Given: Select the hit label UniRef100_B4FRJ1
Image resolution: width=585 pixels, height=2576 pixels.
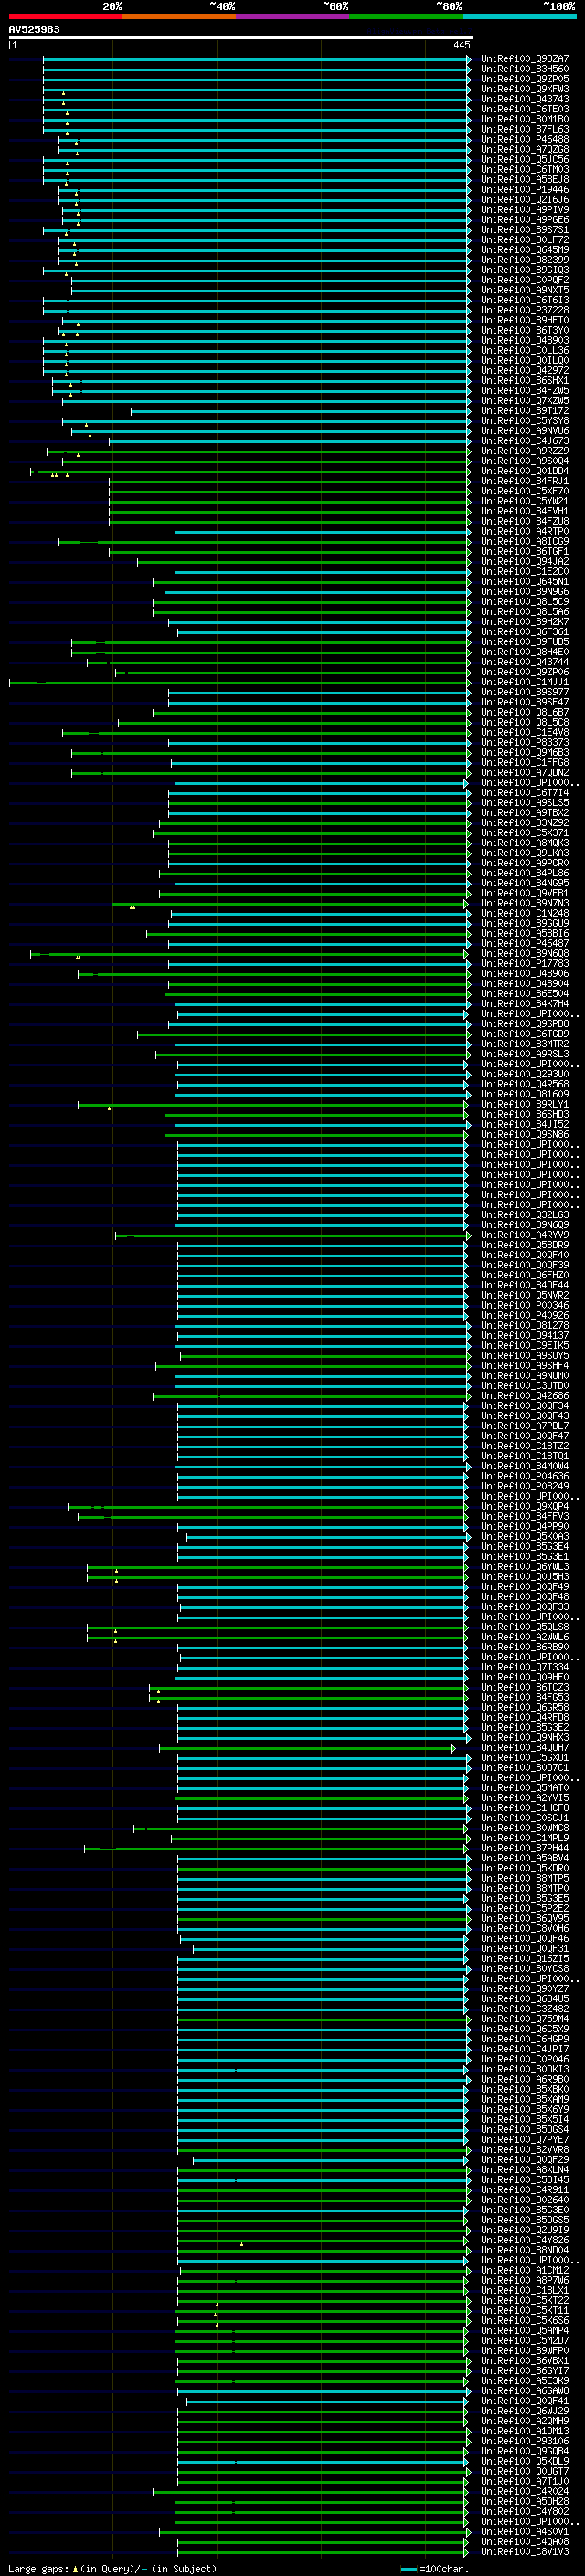Looking at the screenshot, I should (525, 481).
